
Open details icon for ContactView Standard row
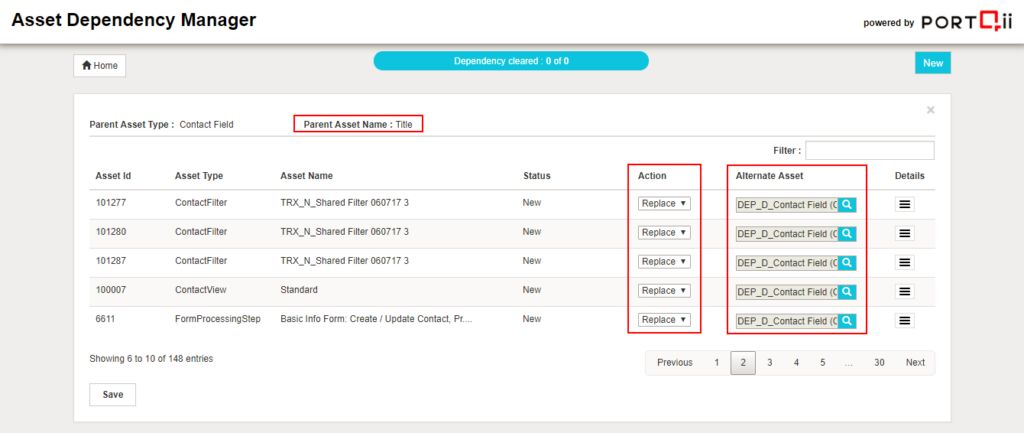tap(905, 291)
